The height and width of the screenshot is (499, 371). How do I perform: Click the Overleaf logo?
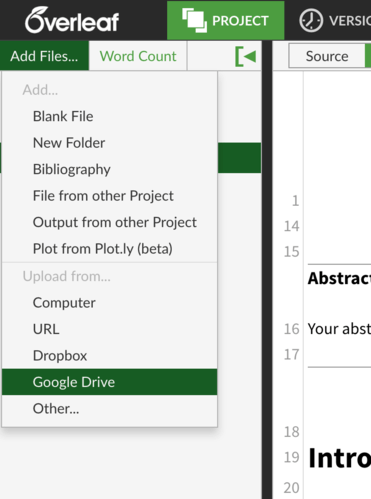(x=72, y=20)
